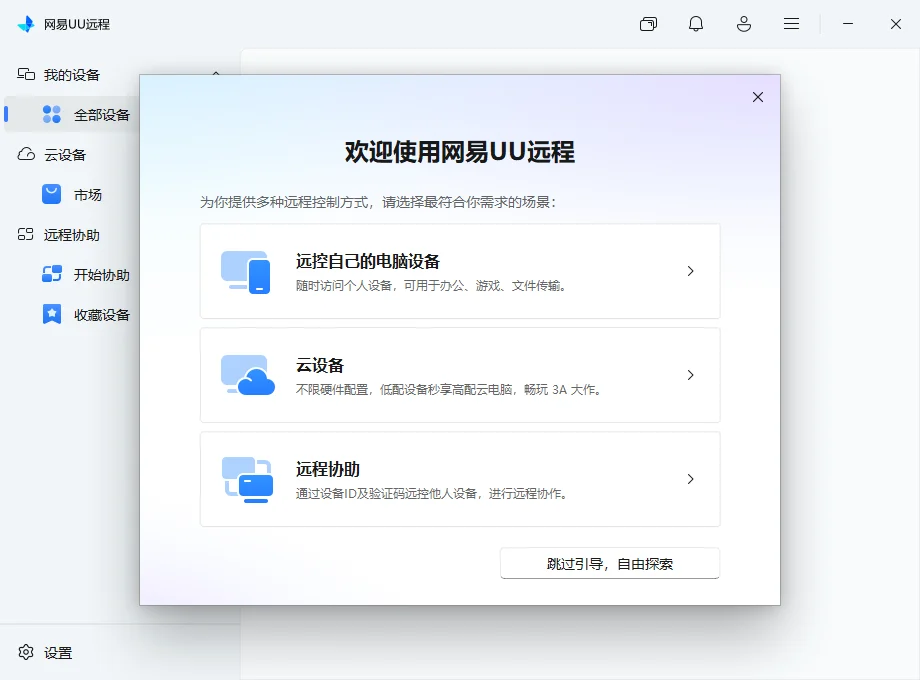Click the 远程协助 sidebar icon
Screen dimensions: 920x680
[x=26, y=234]
